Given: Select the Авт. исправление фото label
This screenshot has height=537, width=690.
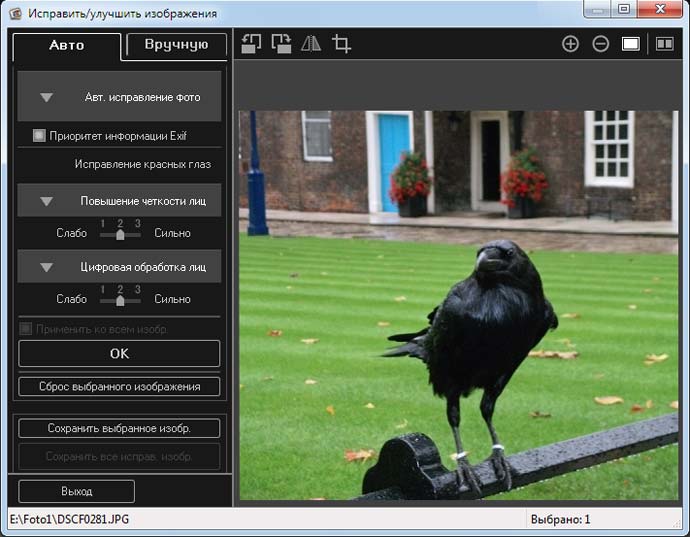Looking at the screenshot, I should point(143,97).
